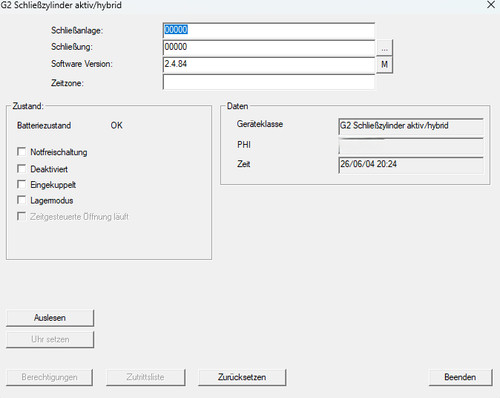Click the PHI value field
This screenshot has height=398, width=500.
[x=411, y=146]
